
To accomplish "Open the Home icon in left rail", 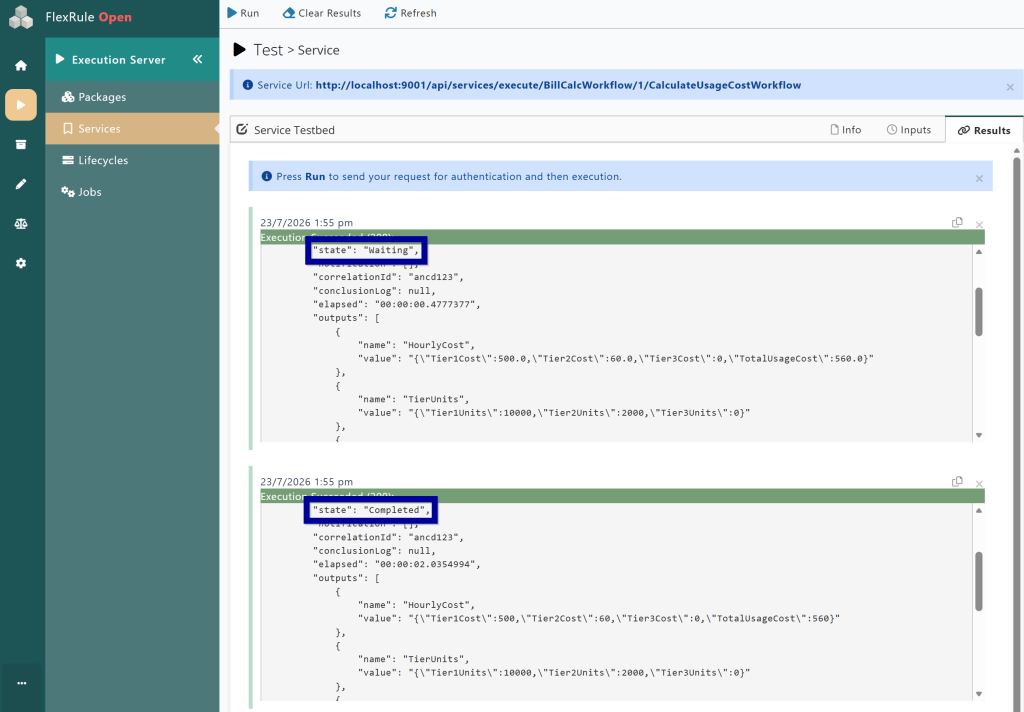I will (21, 65).
